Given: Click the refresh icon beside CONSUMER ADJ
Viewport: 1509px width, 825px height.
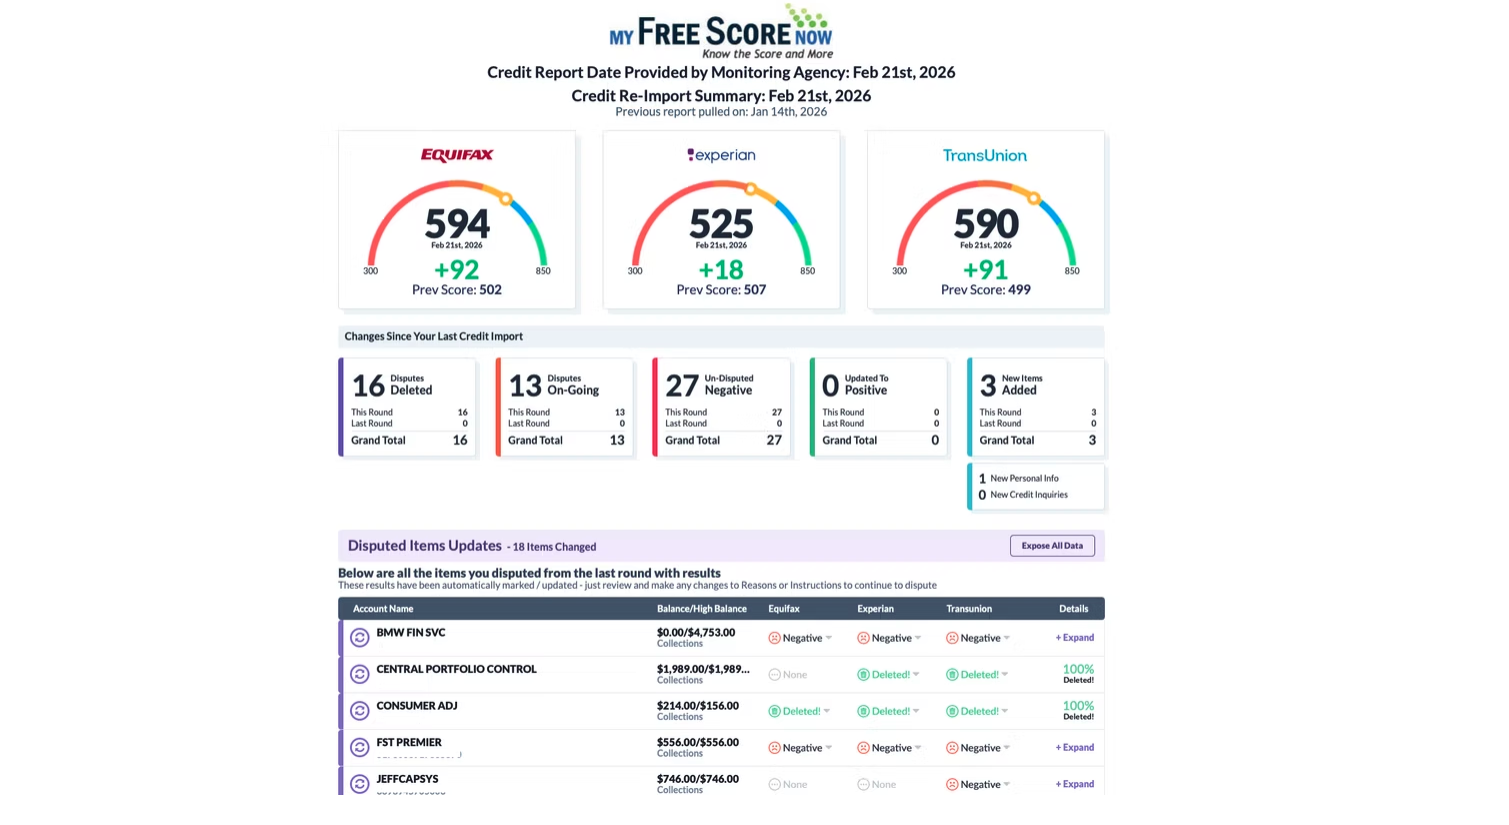Looking at the screenshot, I should [360, 711].
